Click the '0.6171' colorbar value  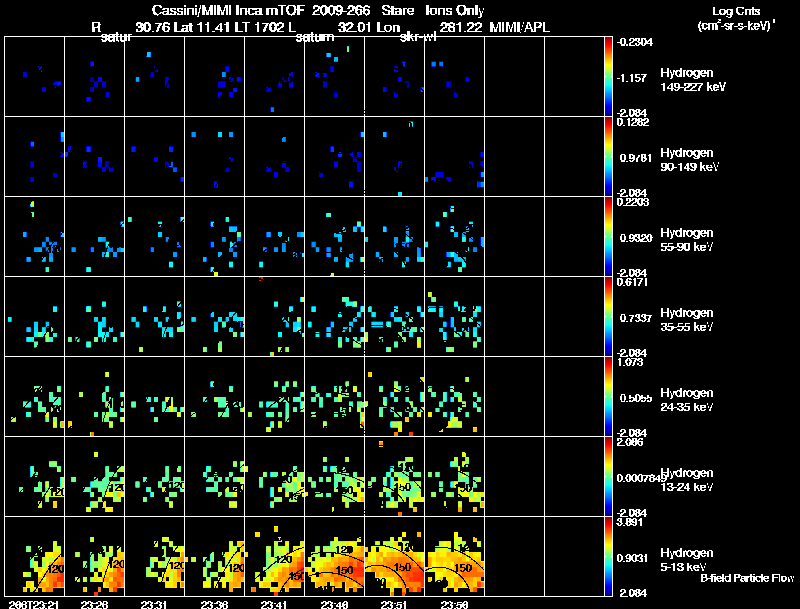[x=633, y=282]
